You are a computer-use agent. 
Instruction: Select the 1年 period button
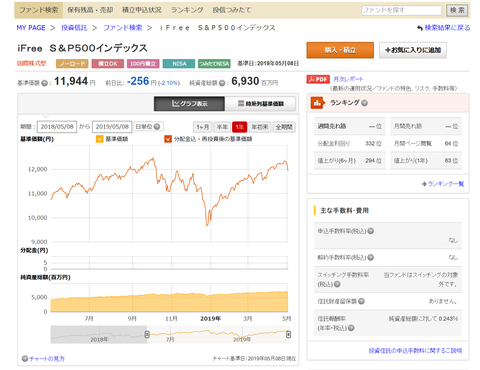click(x=239, y=127)
